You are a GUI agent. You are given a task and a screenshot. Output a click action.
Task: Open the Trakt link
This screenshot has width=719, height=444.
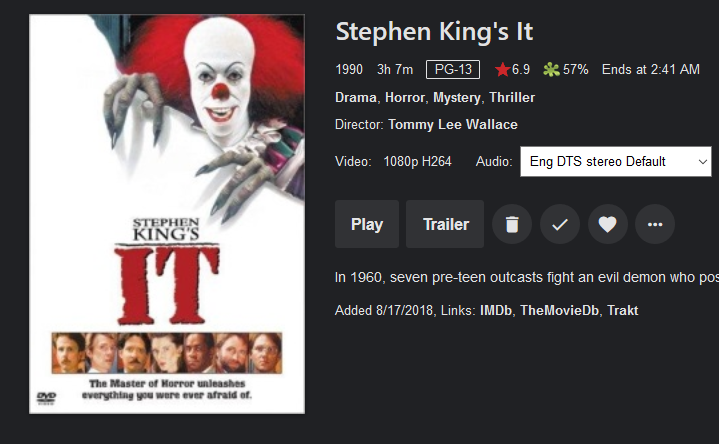[x=622, y=311]
